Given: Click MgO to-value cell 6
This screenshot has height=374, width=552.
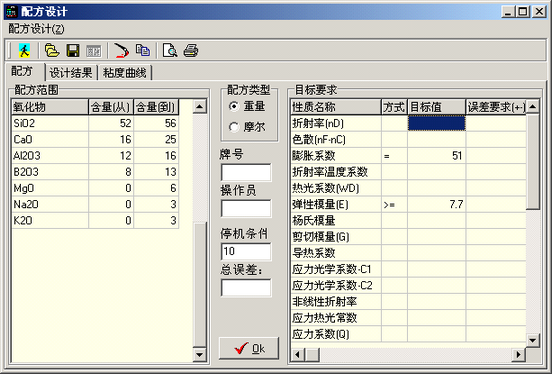Looking at the screenshot, I should tap(156, 188).
